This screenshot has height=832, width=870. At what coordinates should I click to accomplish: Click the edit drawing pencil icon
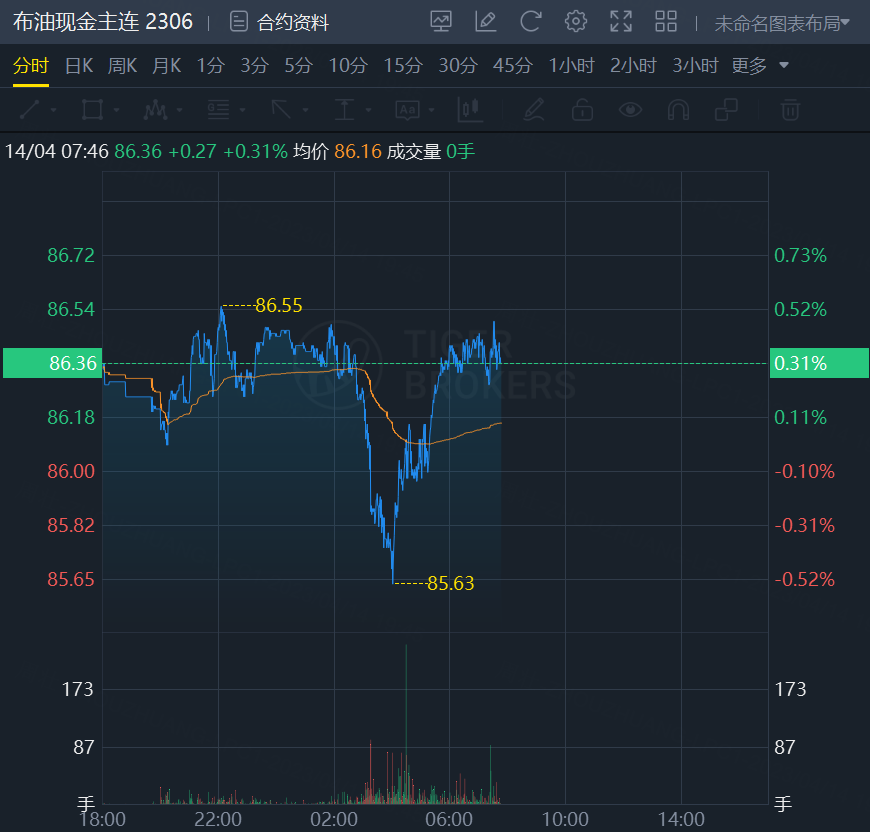(486, 21)
